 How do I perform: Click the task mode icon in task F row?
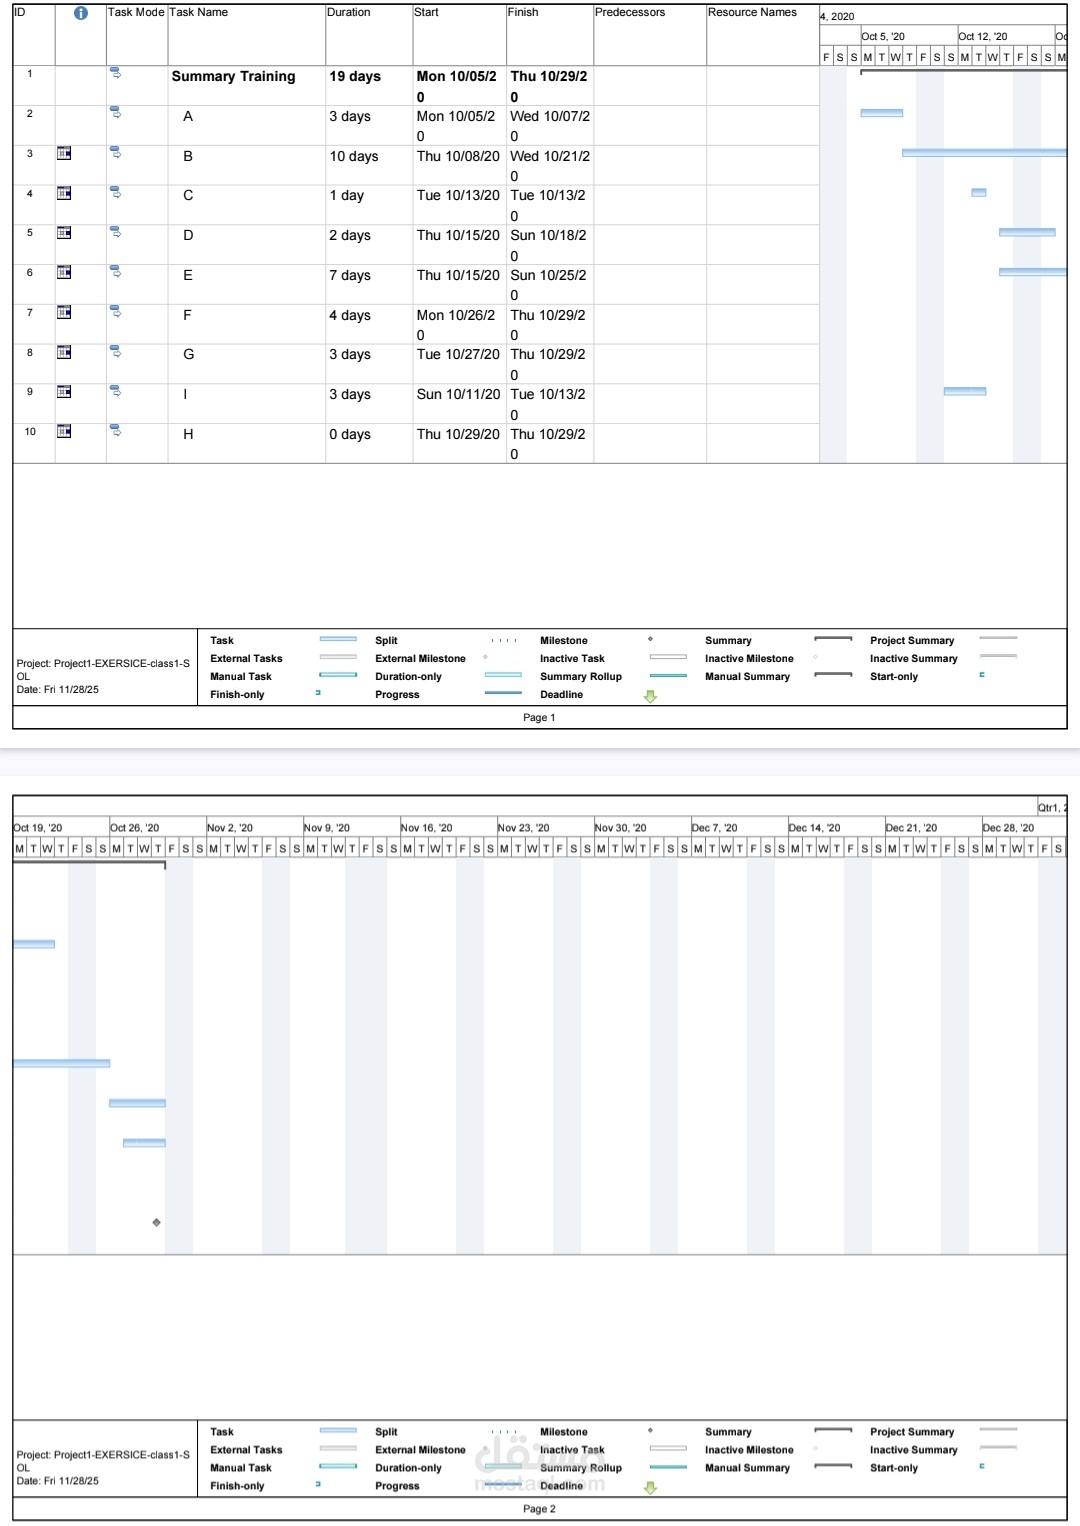click(115, 311)
